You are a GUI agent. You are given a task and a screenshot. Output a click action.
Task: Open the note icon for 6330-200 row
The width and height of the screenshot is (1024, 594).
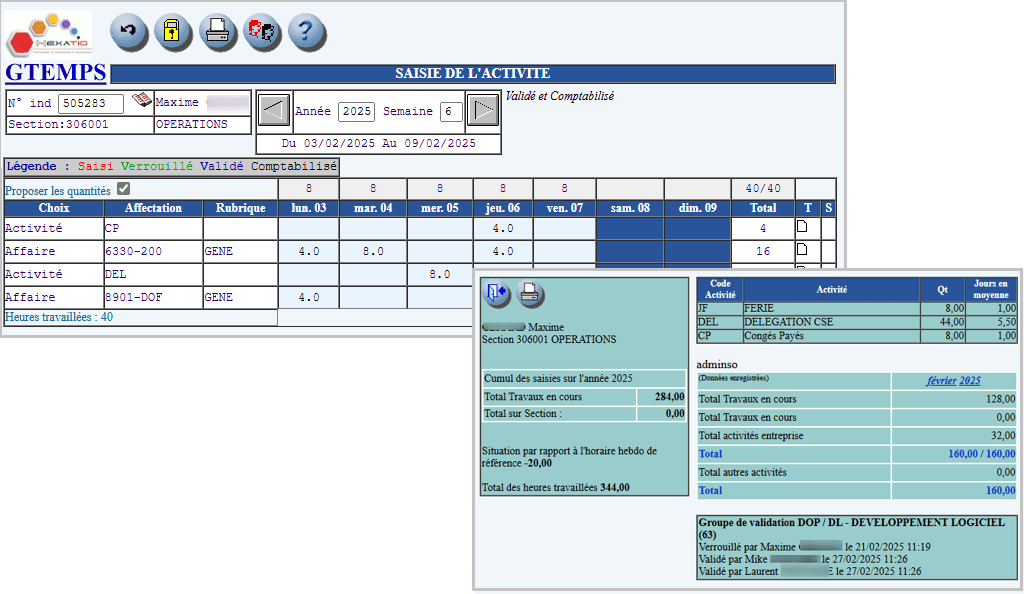[x=801, y=250]
